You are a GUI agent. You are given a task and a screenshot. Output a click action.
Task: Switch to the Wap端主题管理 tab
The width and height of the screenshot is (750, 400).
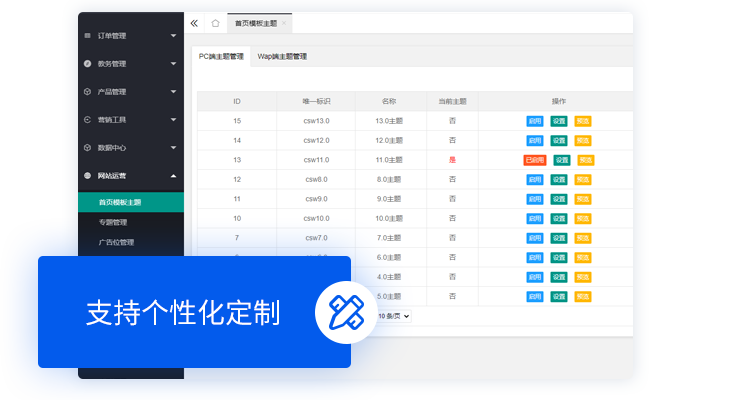(279, 57)
